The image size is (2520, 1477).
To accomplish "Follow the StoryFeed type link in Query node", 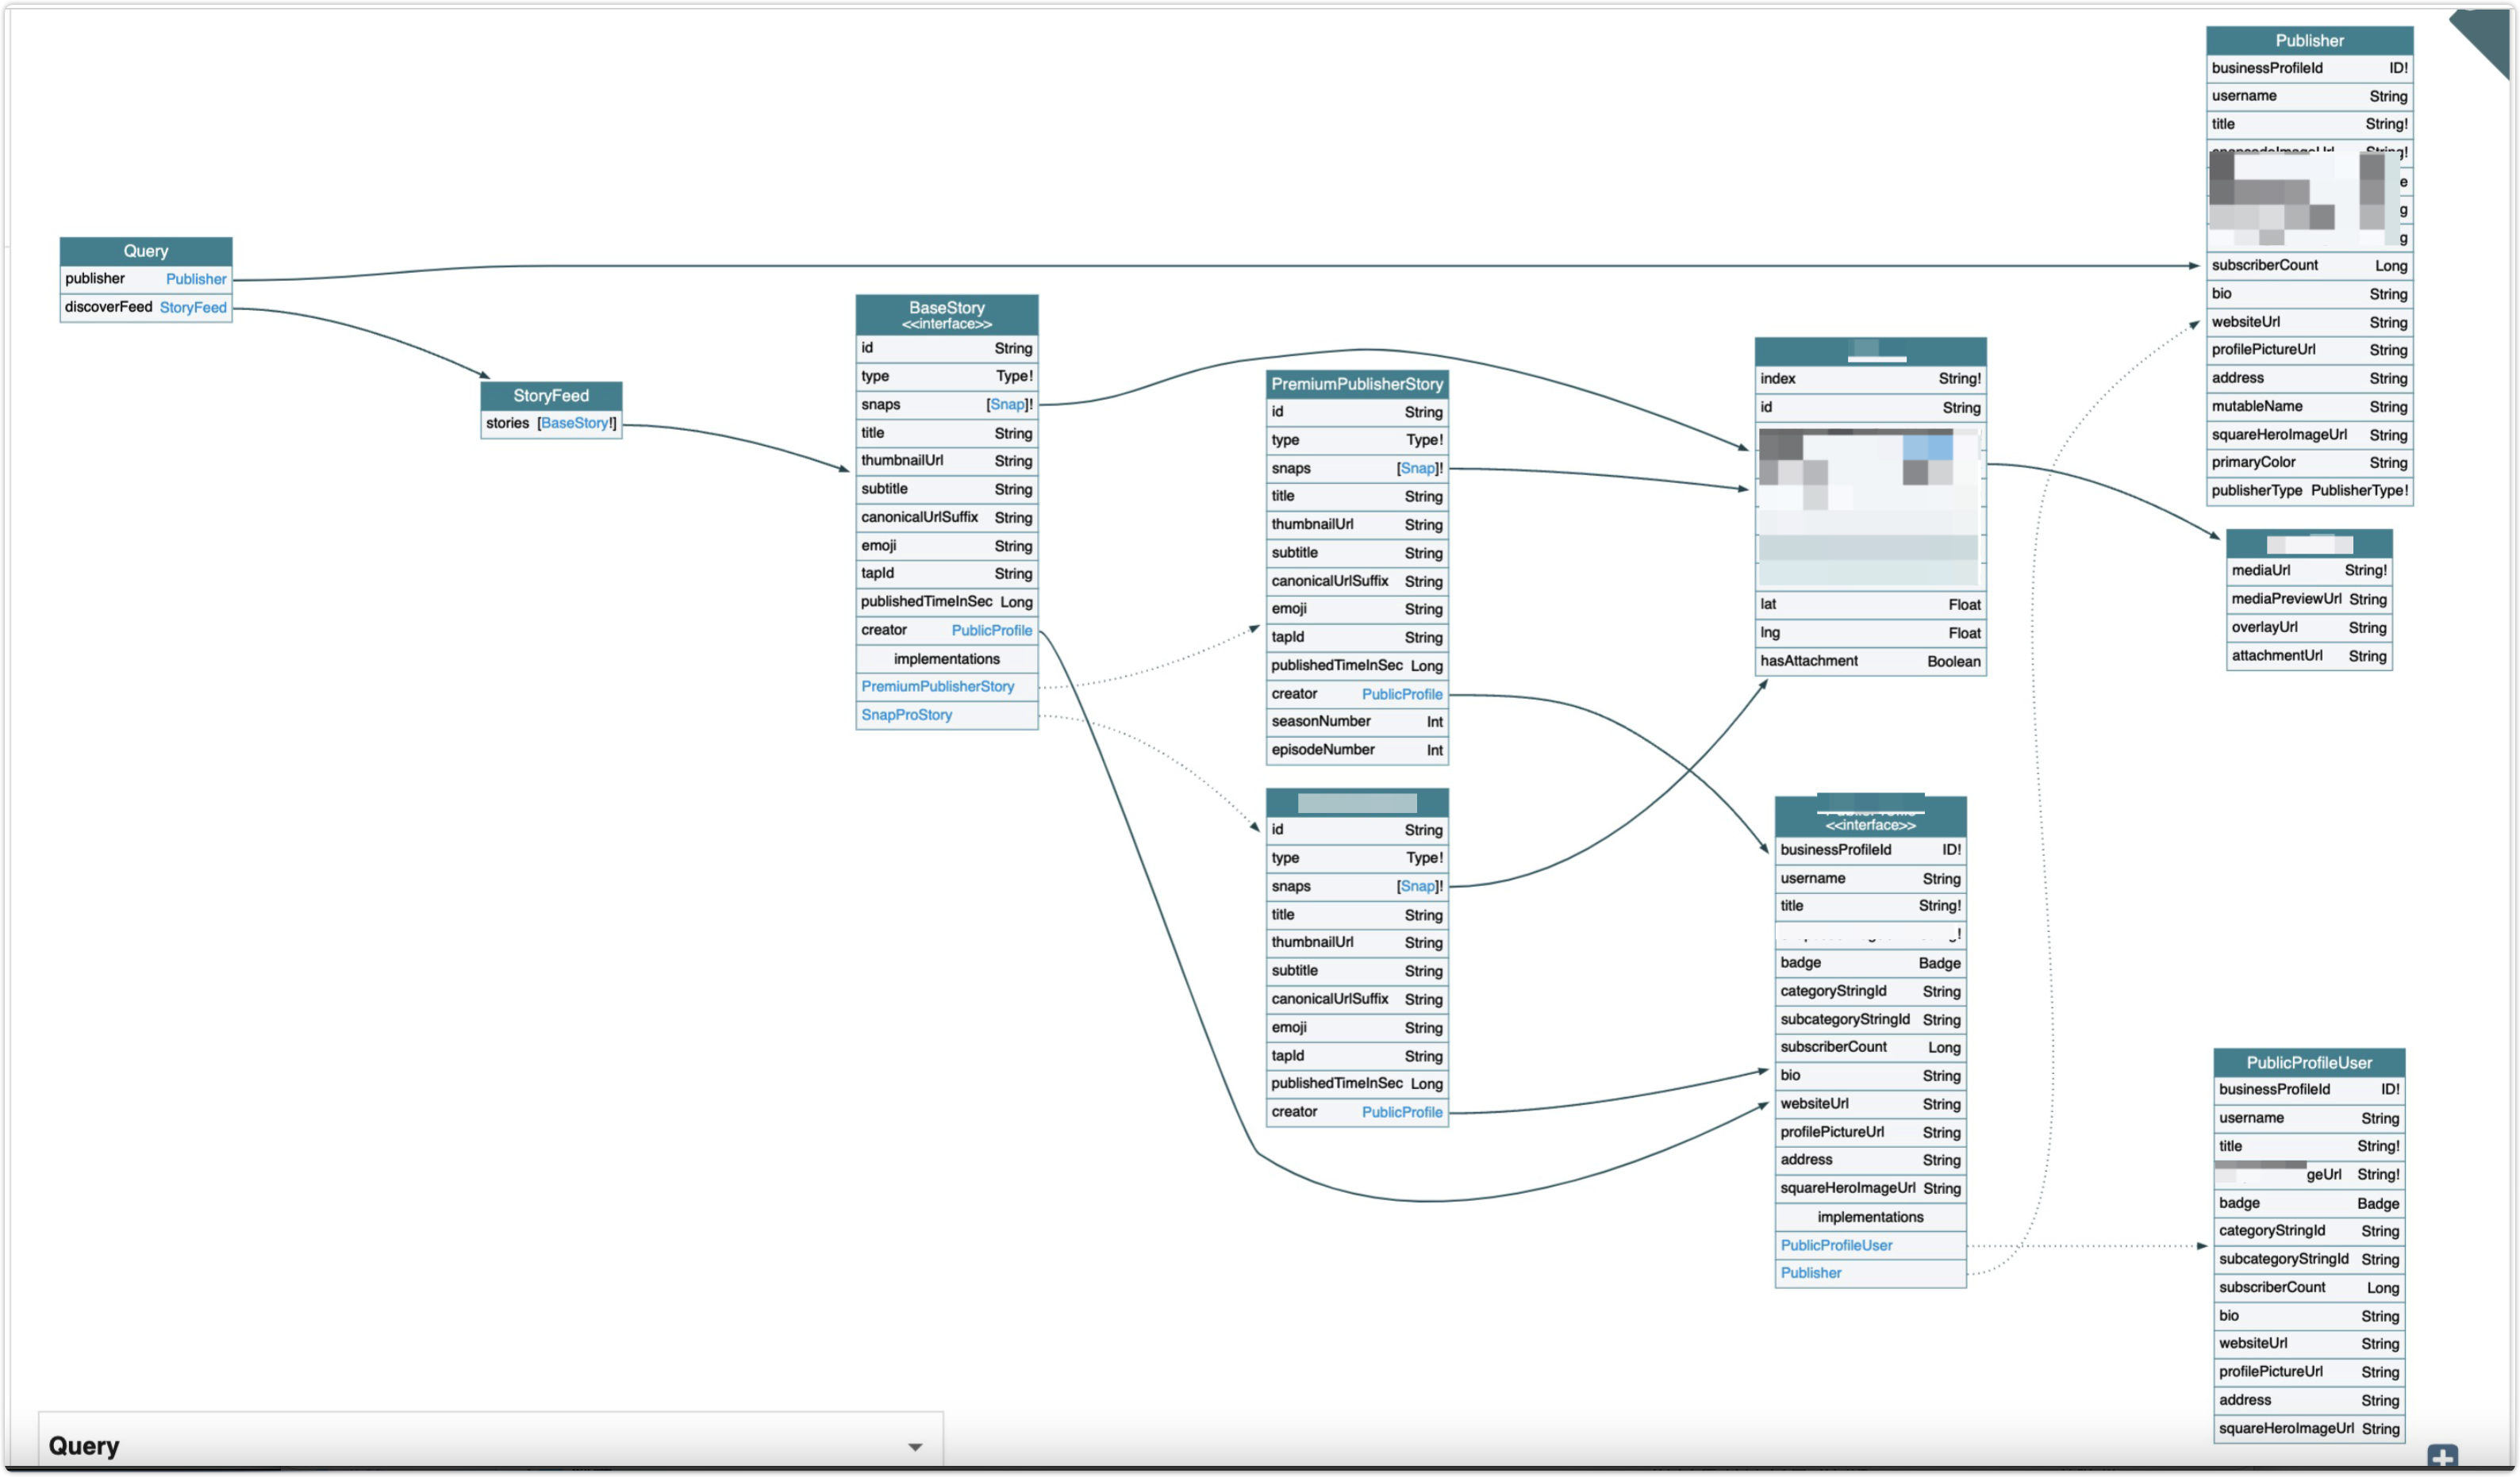I will [x=193, y=307].
